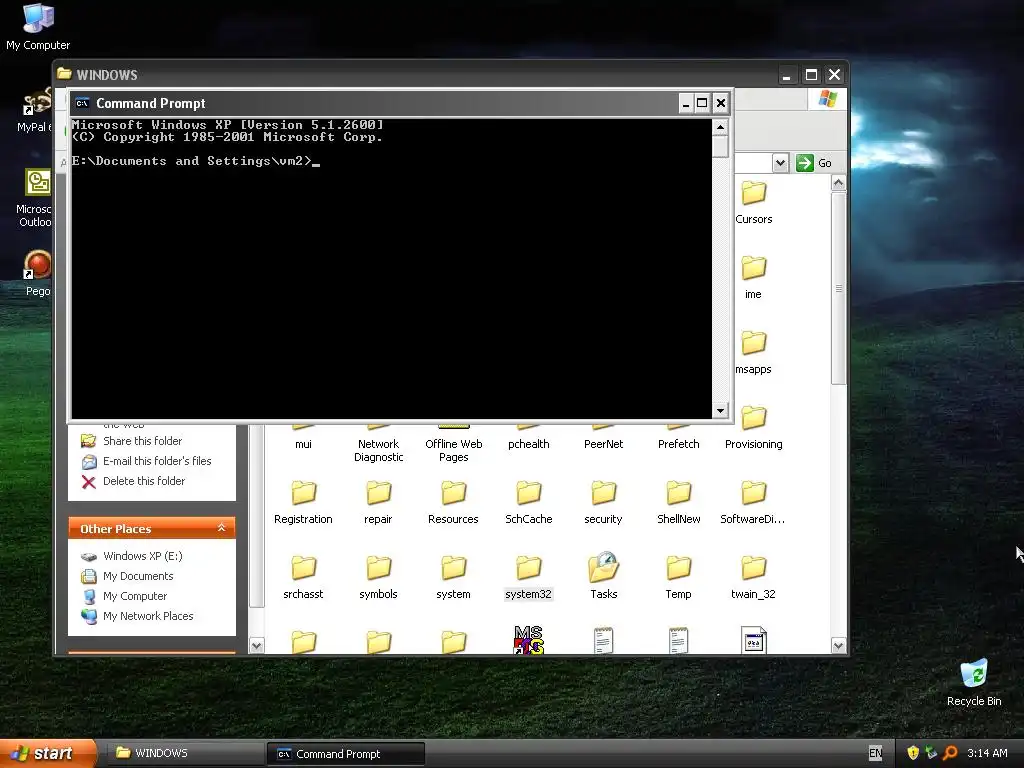The height and width of the screenshot is (768, 1024).
Task: Select the Registration folder icon
Action: pyautogui.click(x=304, y=494)
